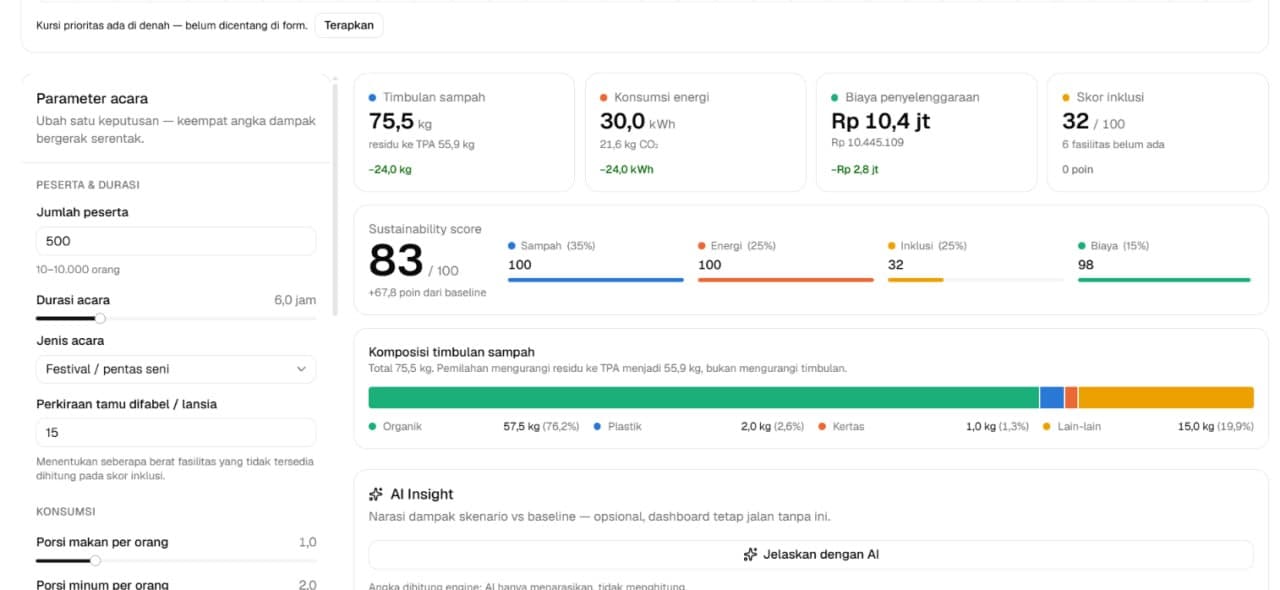Click the Rp 10,4 jt value
The image size is (1280, 590).
click(882, 121)
